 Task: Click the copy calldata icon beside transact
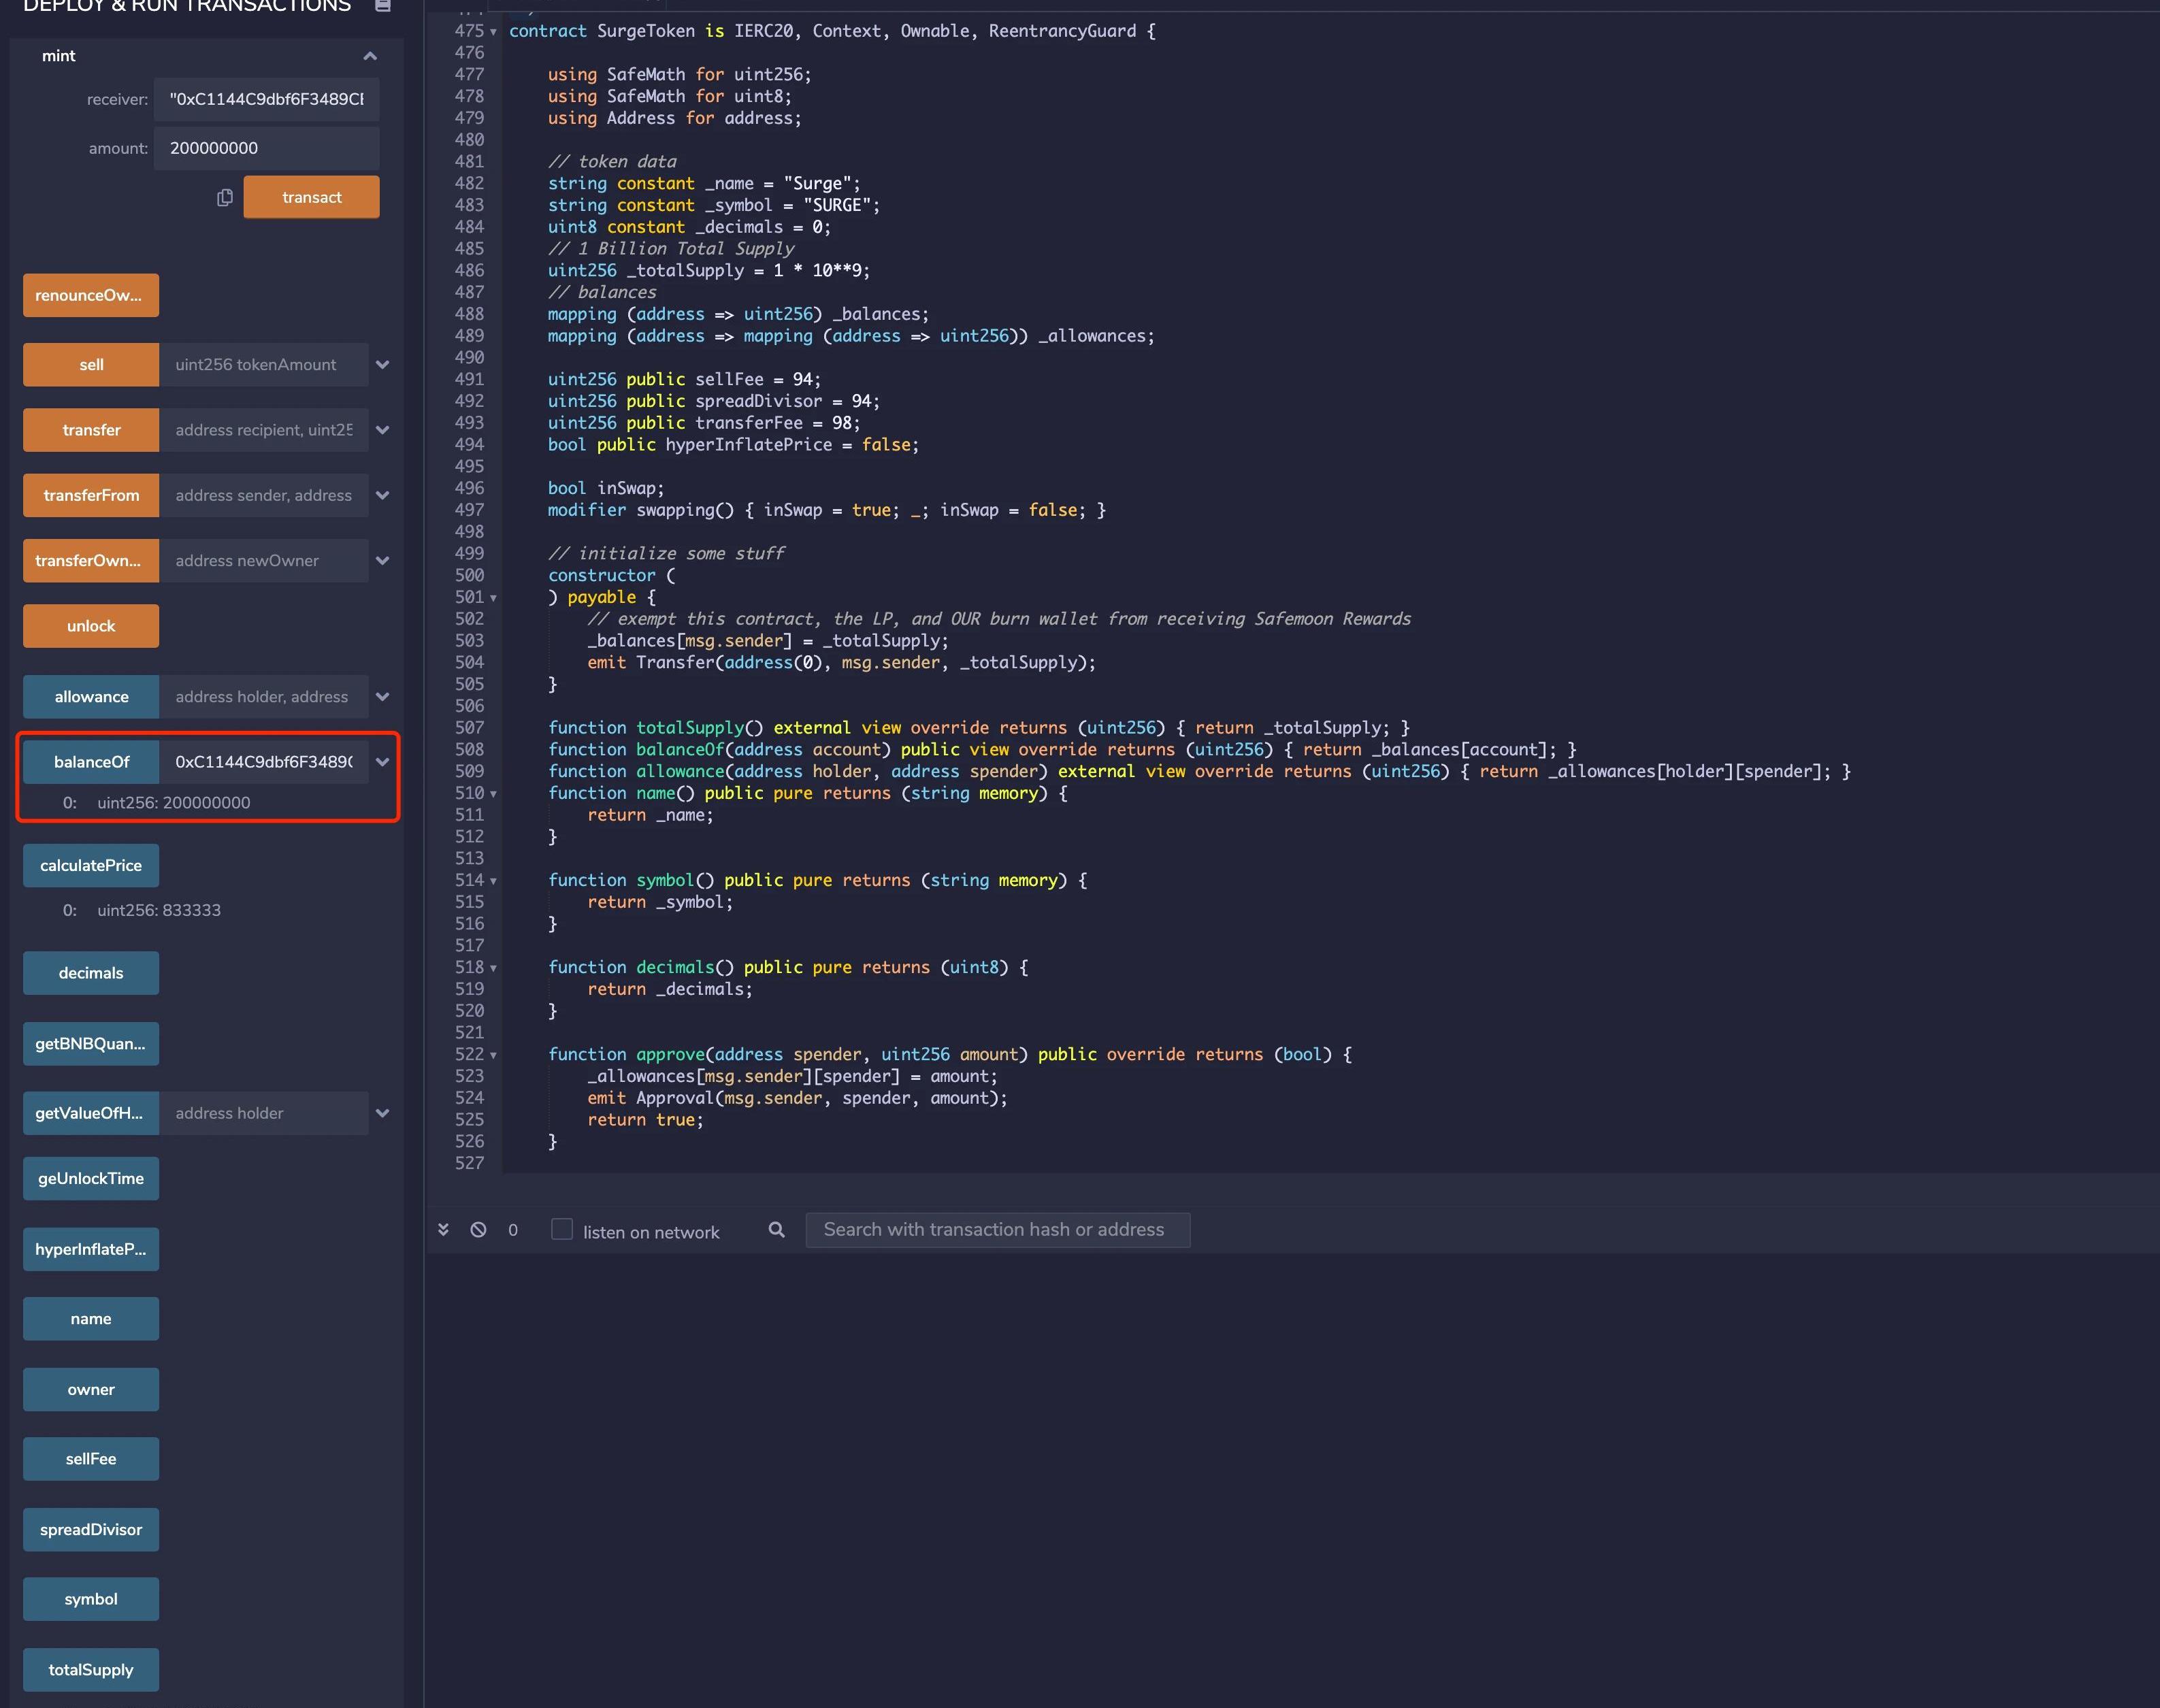pos(225,198)
